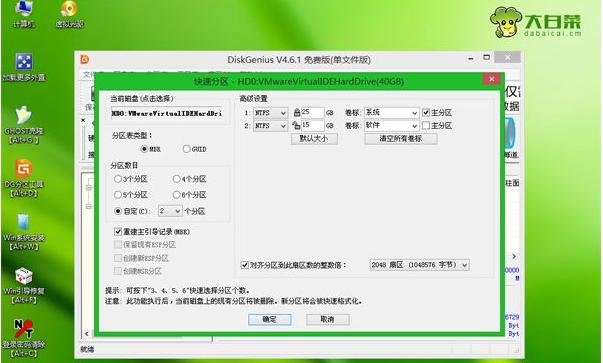Cancel with the 取消 button
The width and height of the screenshot is (603, 363).
(x=328, y=319)
